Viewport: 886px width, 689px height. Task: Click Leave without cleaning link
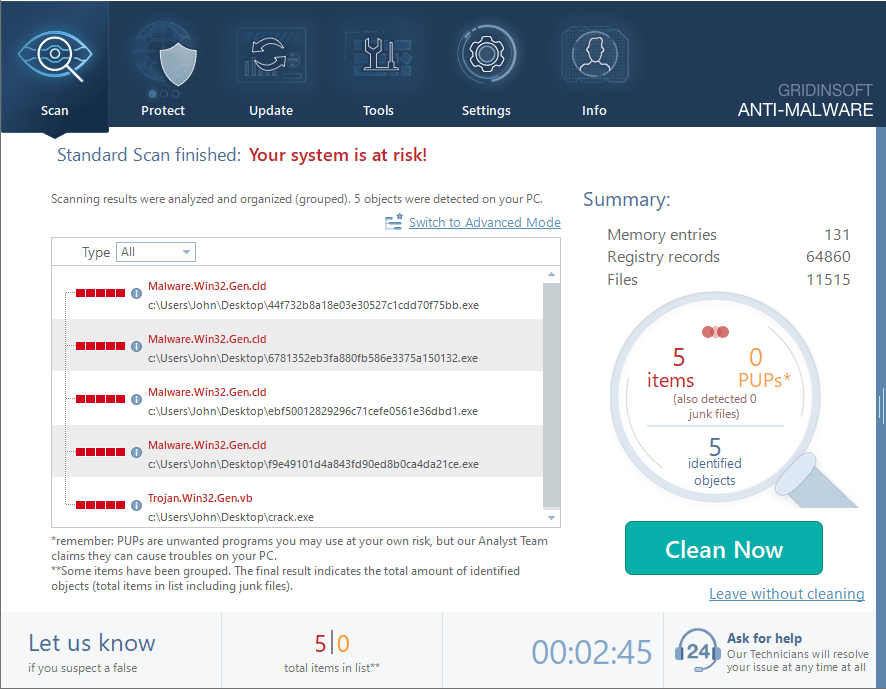(787, 593)
